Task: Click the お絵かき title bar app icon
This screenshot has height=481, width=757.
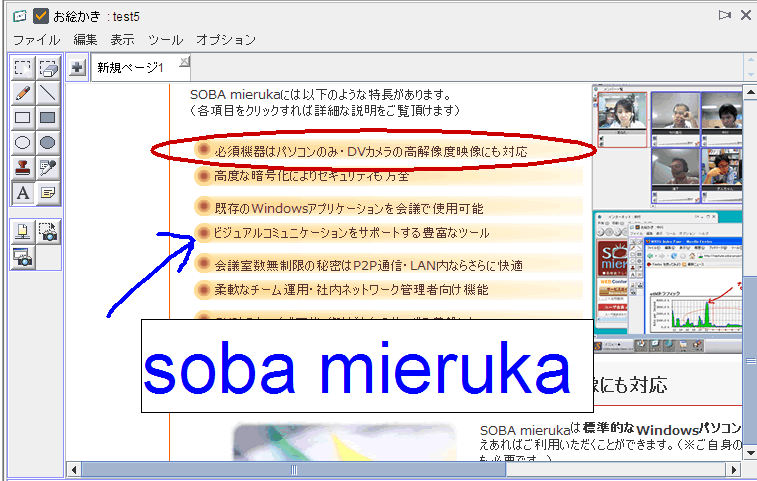Action: 20,16
